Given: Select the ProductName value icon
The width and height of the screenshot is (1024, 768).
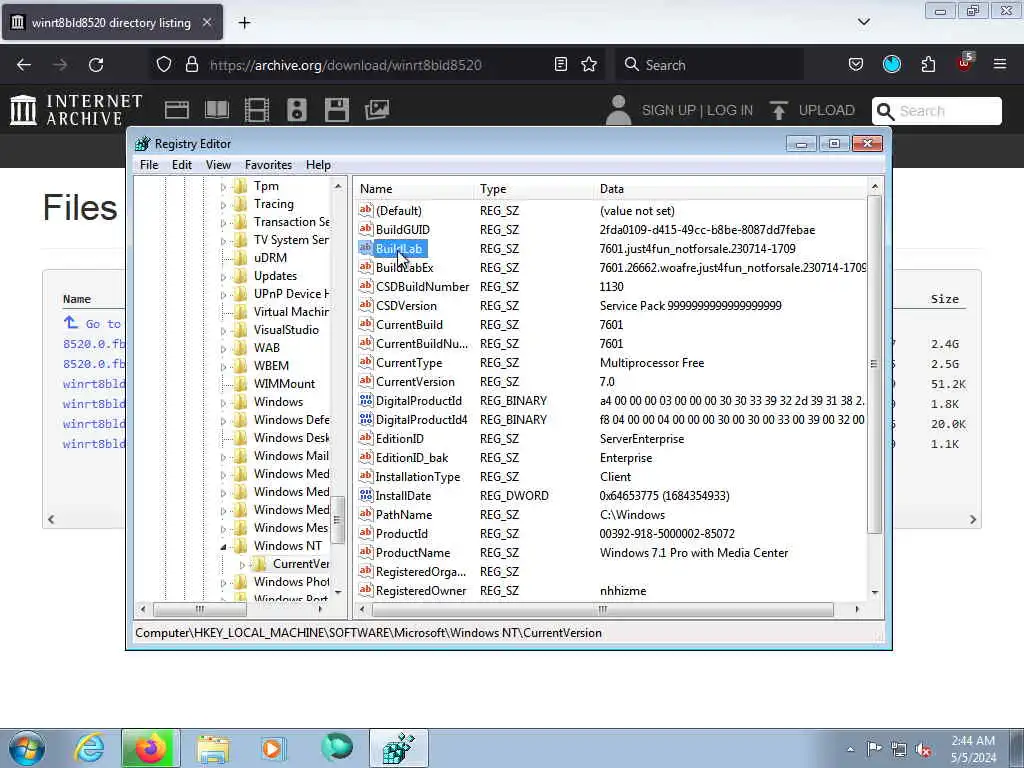Looking at the screenshot, I should (x=366, y=552).
